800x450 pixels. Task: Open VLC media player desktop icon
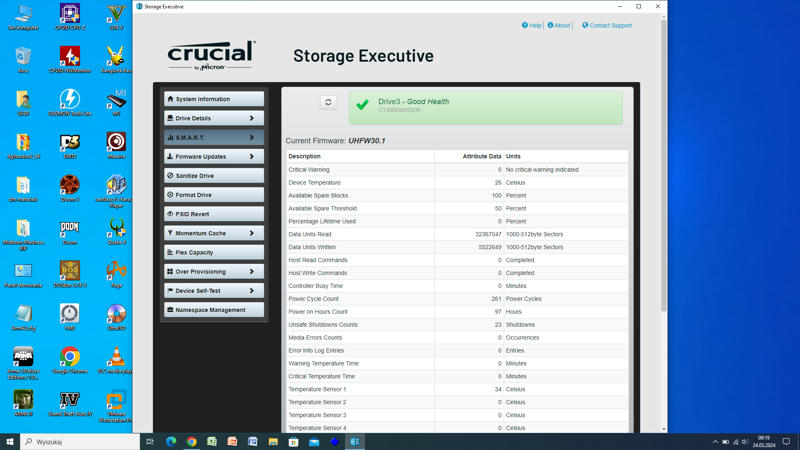tap(116, 360)
